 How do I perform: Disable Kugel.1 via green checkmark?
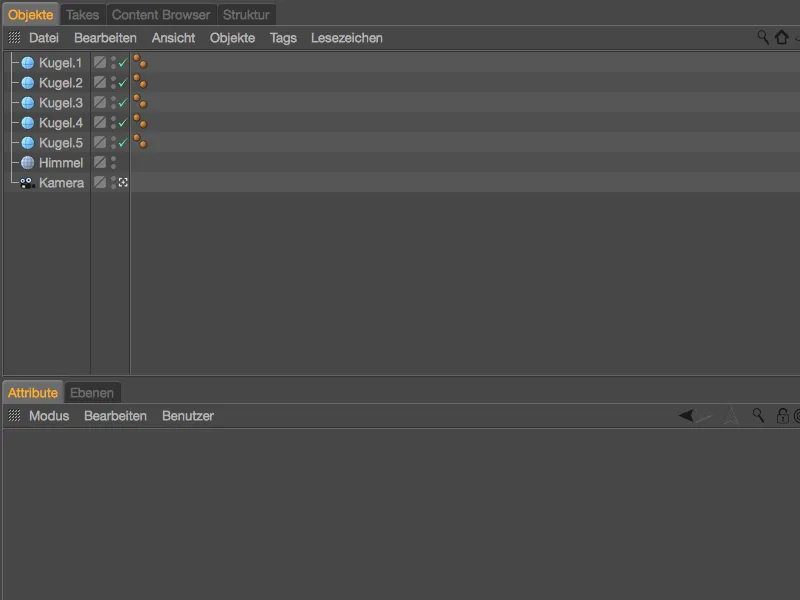click(122, 63)
